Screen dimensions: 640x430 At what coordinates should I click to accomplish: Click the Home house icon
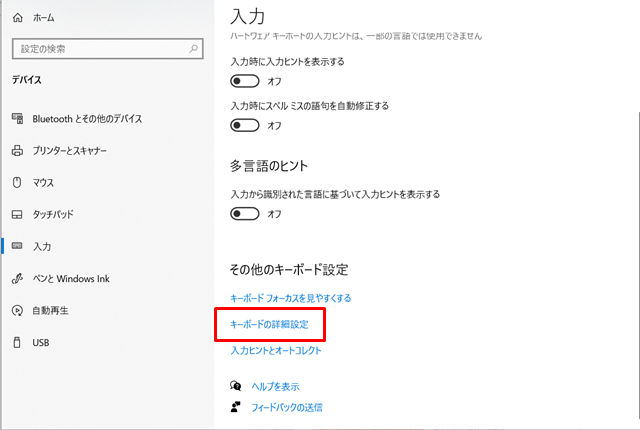18,18
